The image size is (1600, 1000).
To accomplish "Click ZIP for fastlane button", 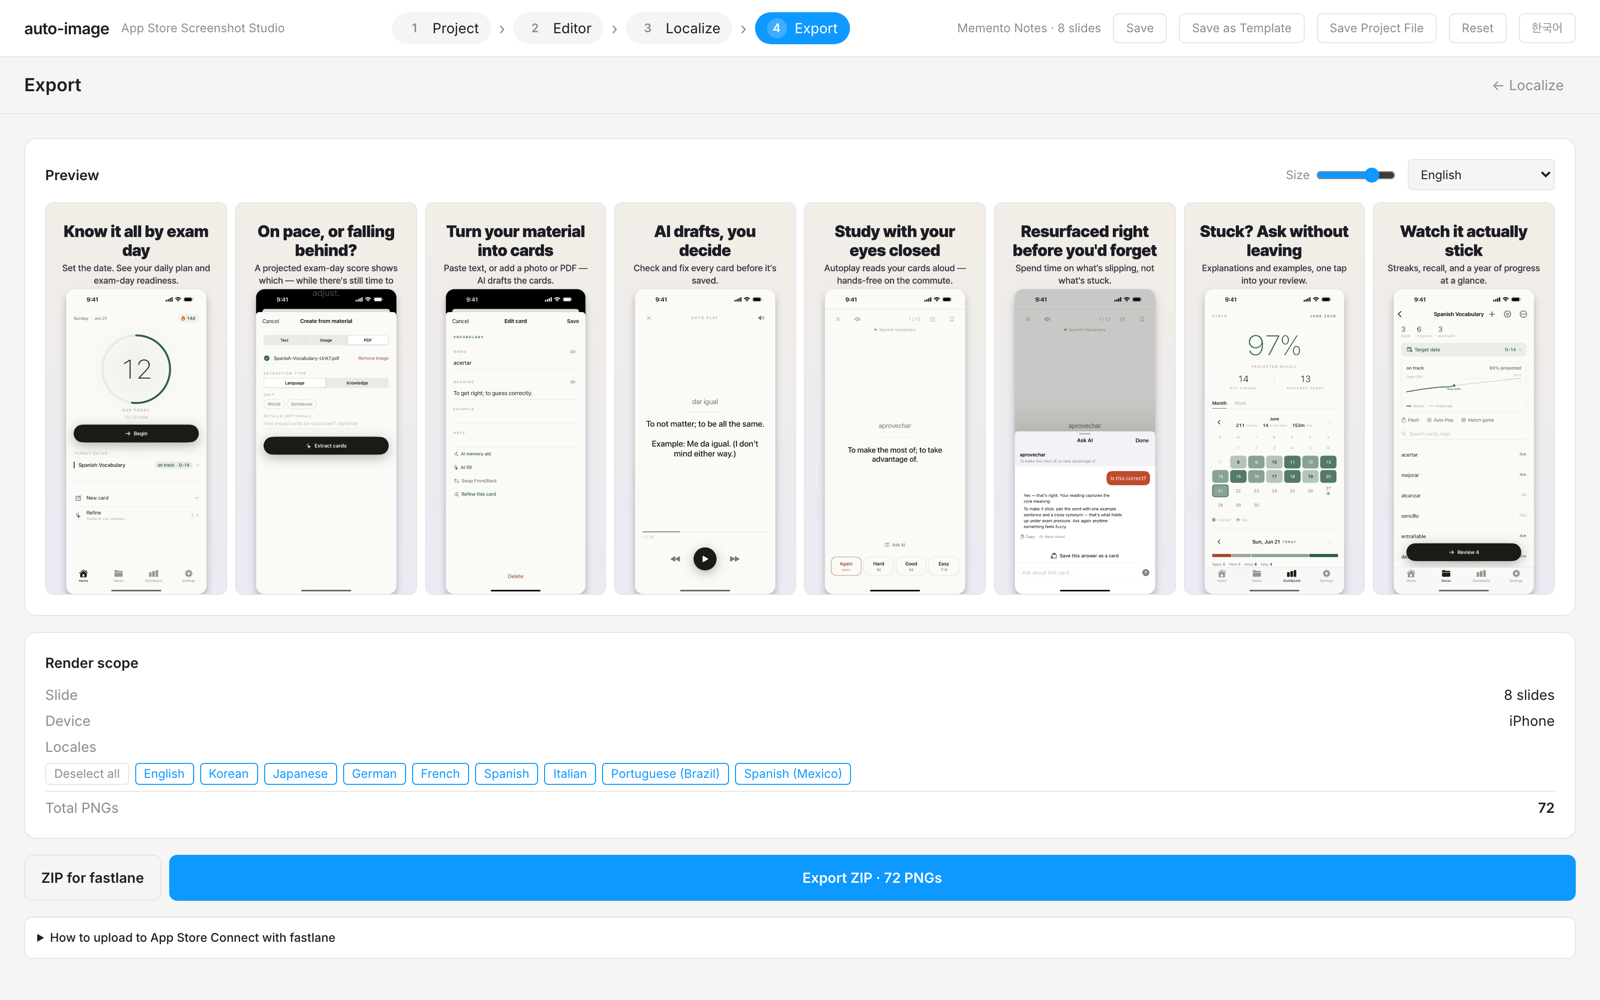I will point(92,878).
